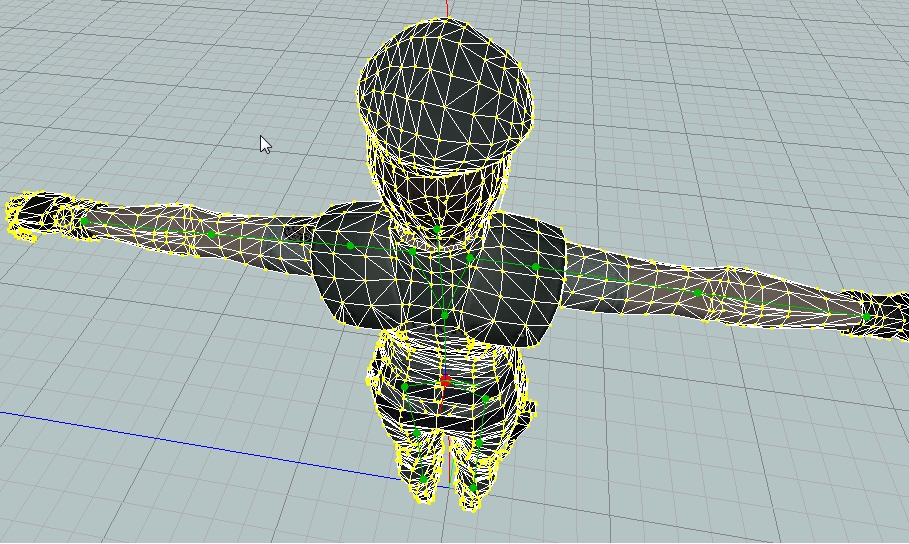Select the clavicle joint left of the neck
This screenshot has height=544, width=909.
tap(412, 251)
